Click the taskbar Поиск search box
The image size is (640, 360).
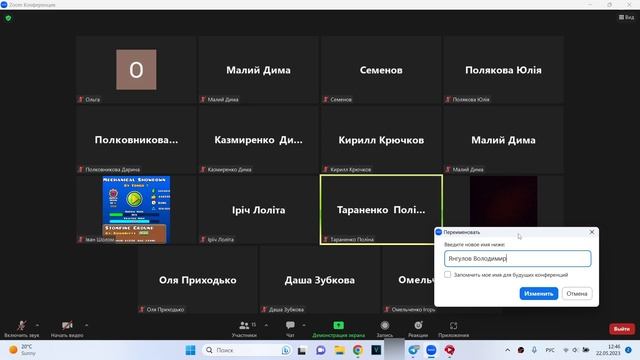pos(247,350)
